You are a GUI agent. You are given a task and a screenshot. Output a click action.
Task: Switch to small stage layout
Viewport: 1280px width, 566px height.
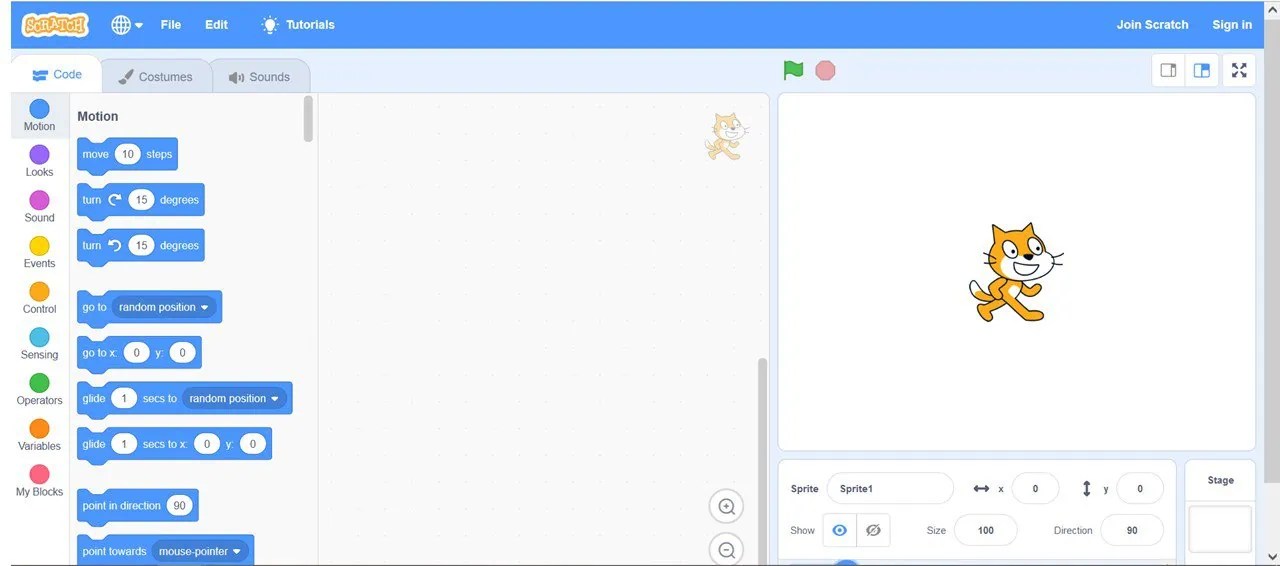point(1168,70)
